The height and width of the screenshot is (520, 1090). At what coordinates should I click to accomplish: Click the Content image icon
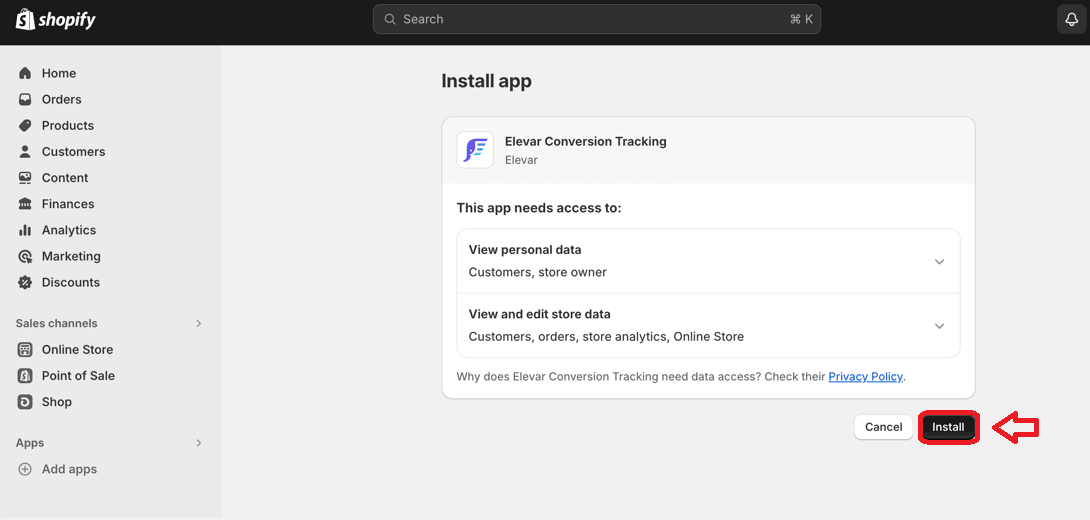click(x=25, y=178)
